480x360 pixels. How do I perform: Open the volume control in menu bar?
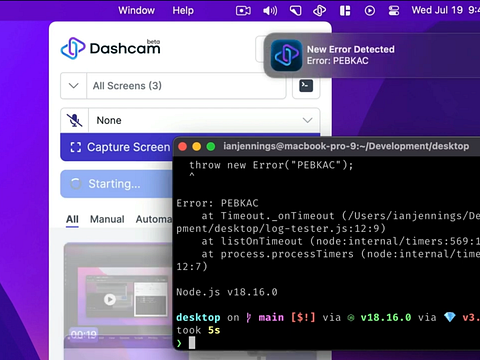(x=270, y=11)
